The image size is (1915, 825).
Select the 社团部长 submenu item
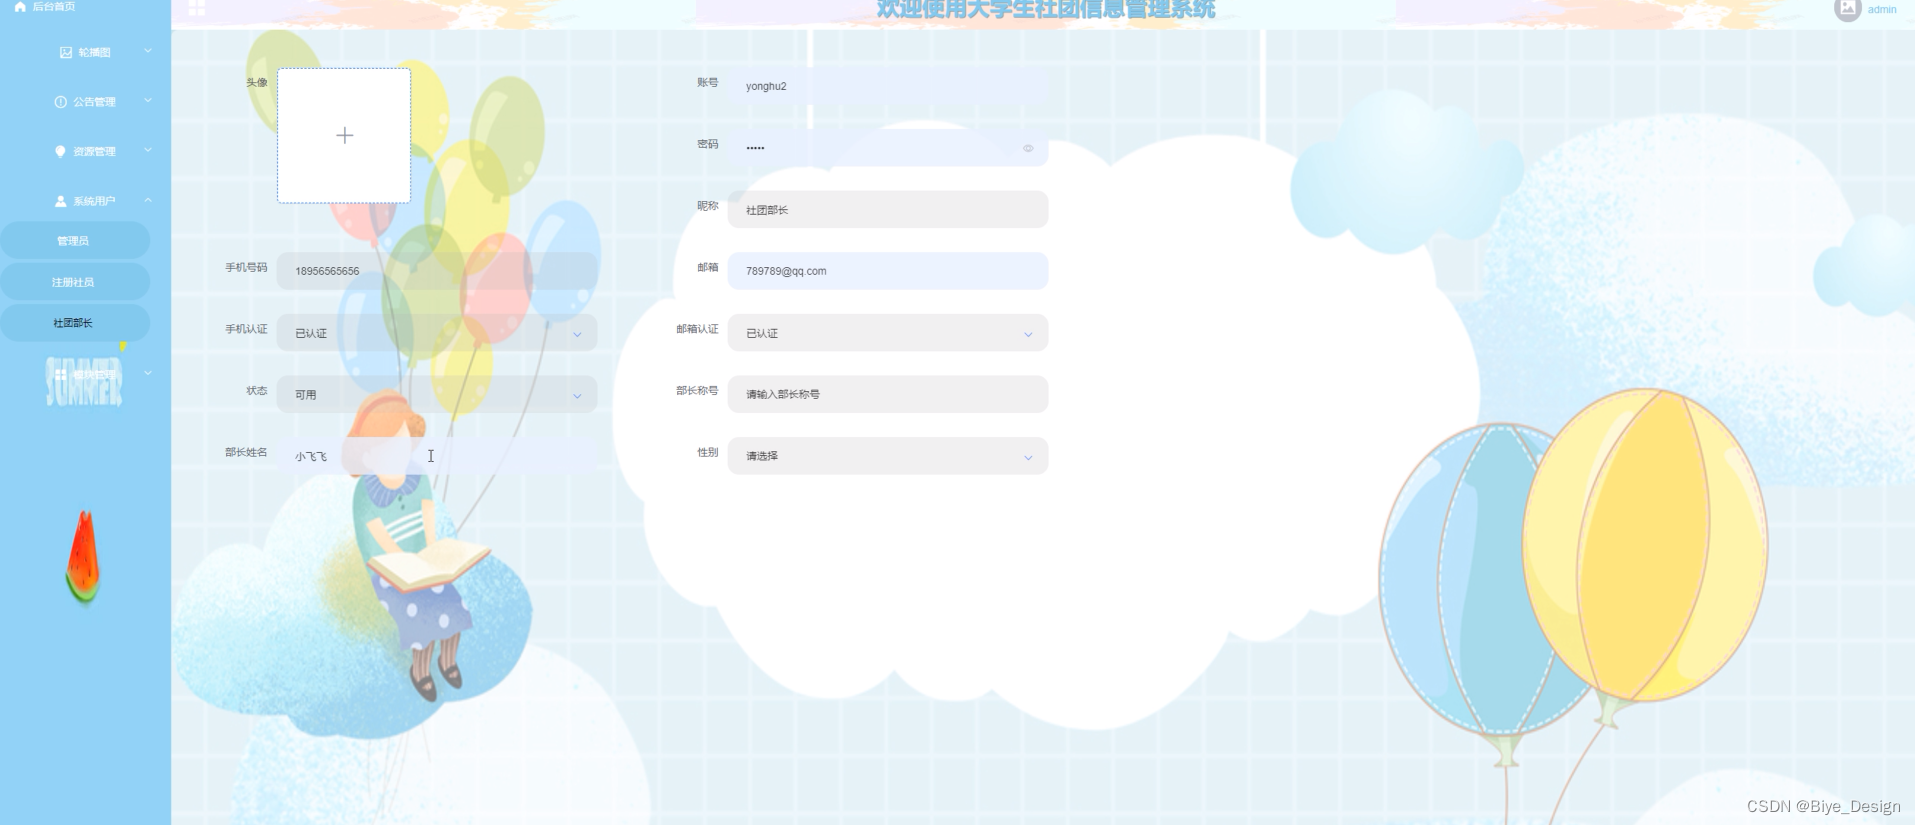(75, 323)
